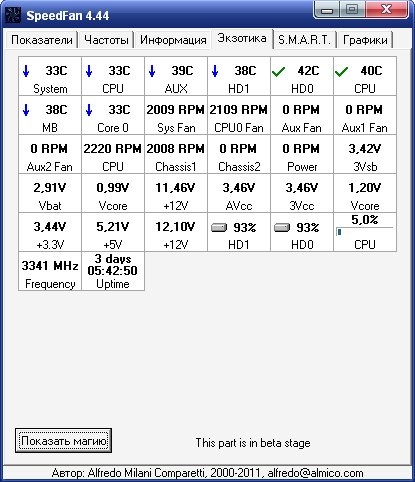
Task: Click the Показать магию button
Action: (x=63, y=441)
